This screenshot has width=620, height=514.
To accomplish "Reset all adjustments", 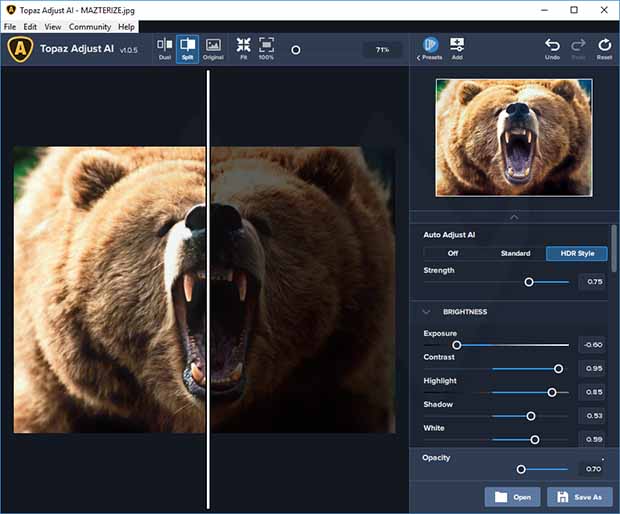I will point(604,48).
